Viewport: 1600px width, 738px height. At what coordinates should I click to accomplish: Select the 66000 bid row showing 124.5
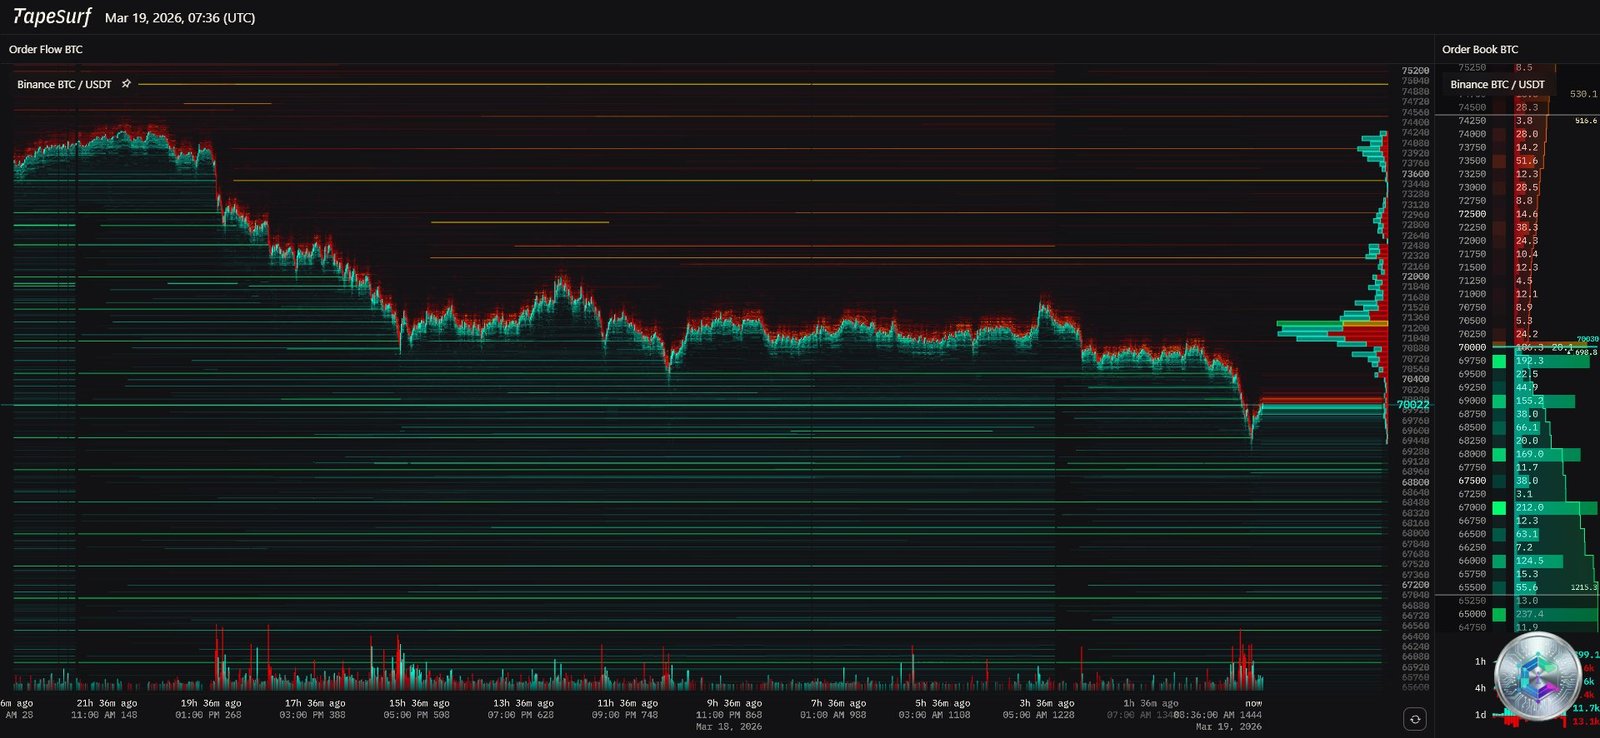(1516, 561)
